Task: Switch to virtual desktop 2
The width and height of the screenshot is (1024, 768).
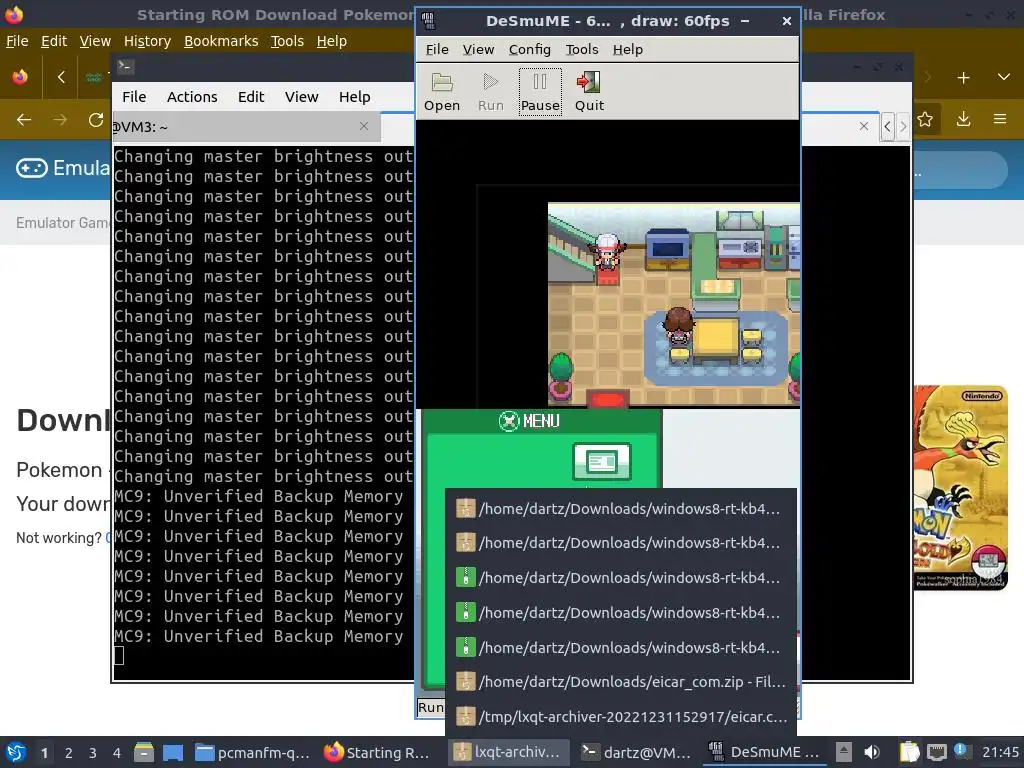Action: pos(69,753)
